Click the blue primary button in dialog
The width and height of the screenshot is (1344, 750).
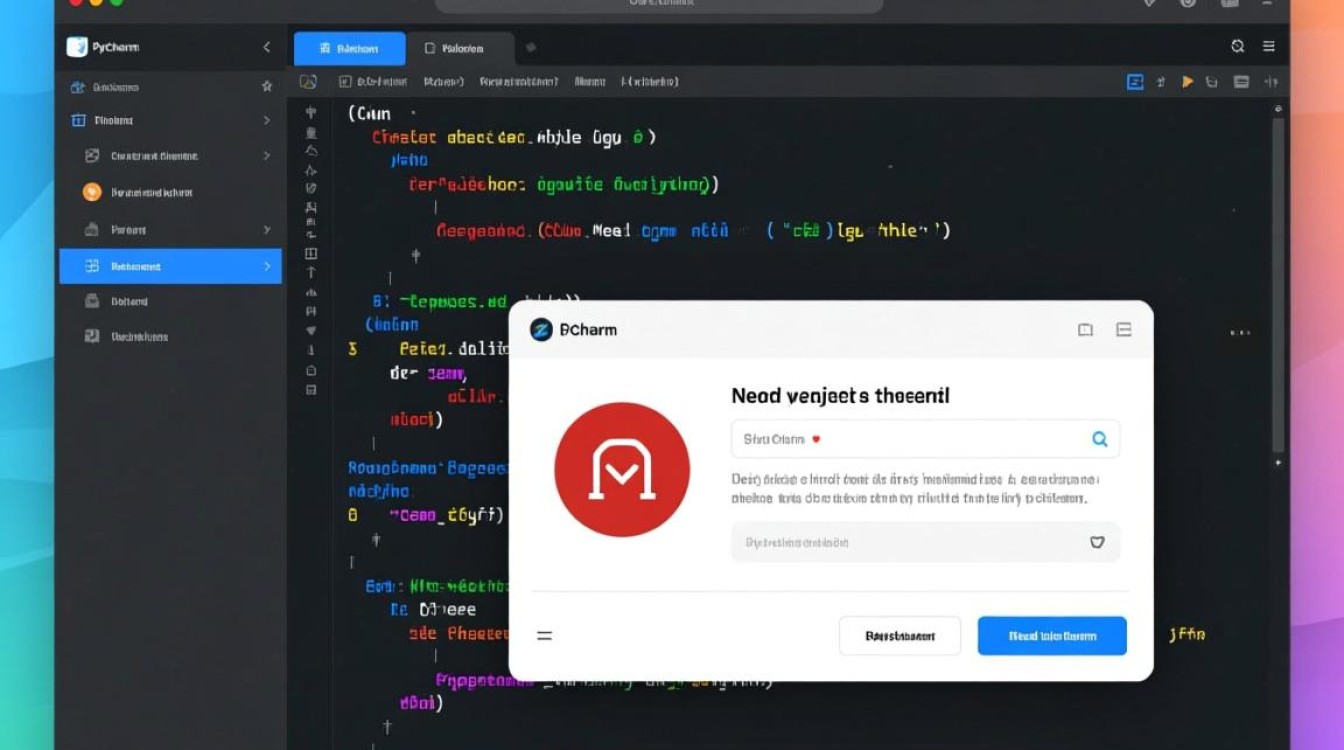point(1052,636)
